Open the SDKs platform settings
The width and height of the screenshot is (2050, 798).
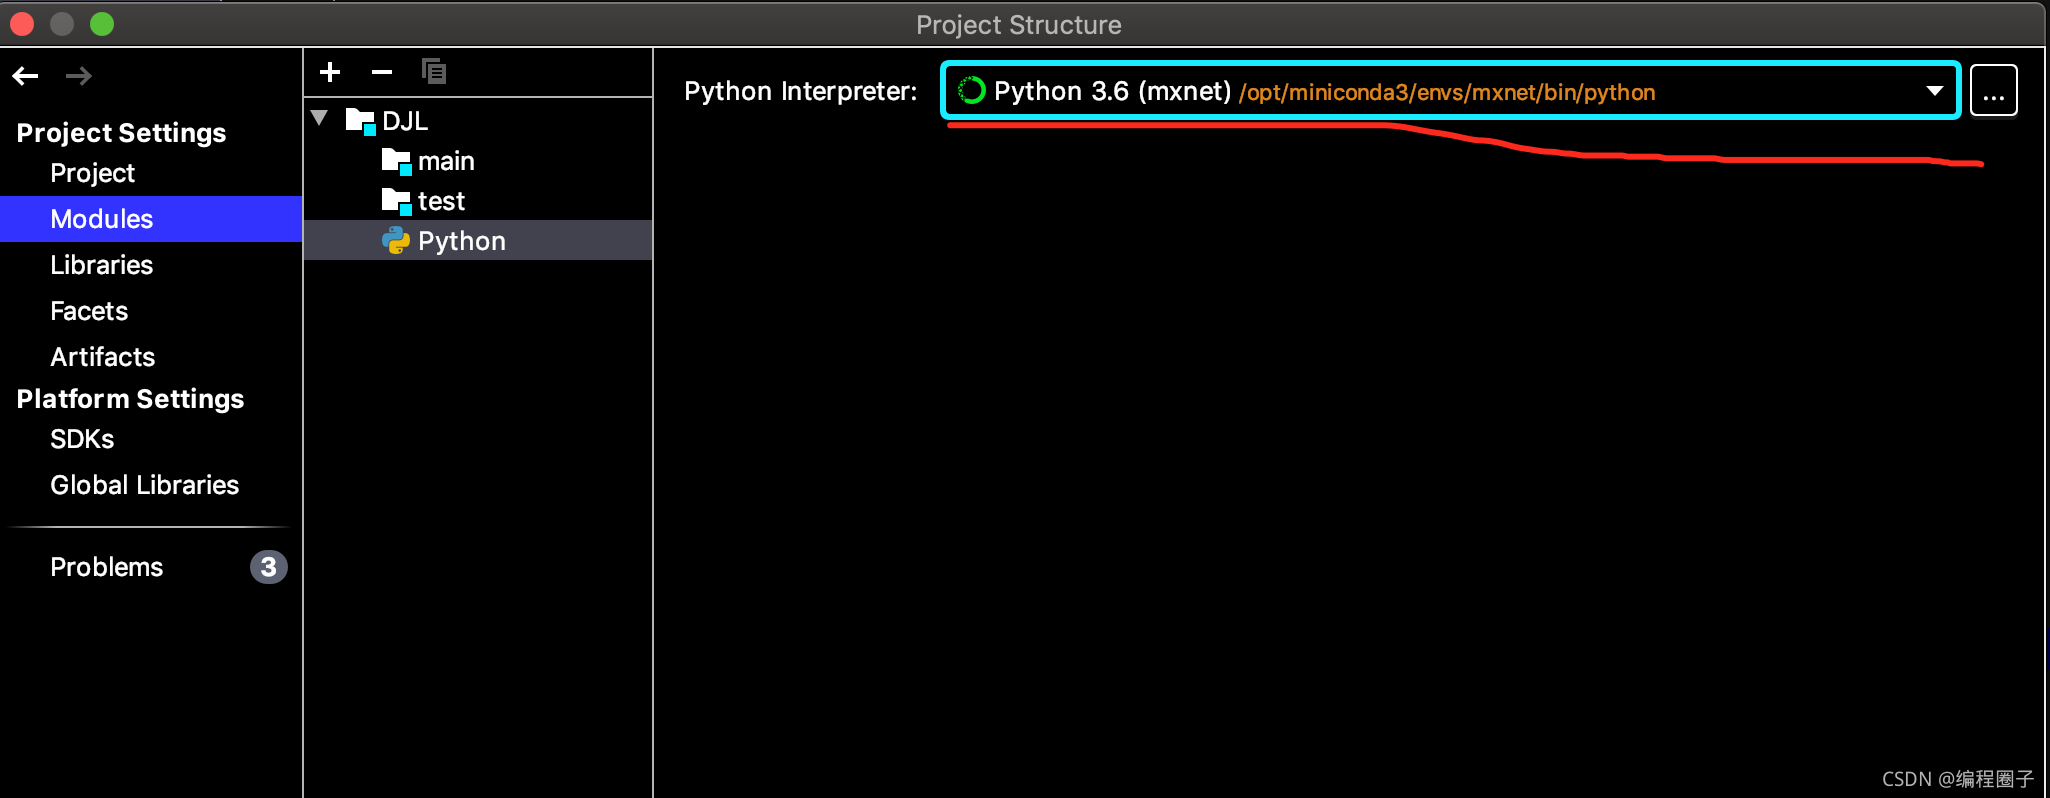[x=82, y=439]
